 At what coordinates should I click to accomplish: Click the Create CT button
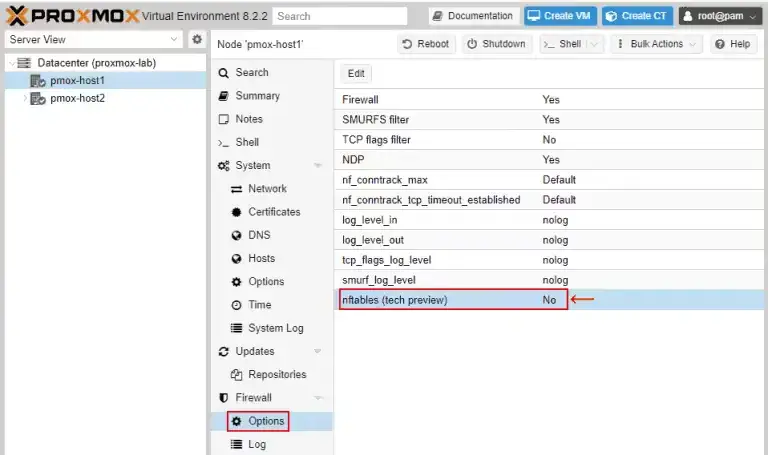(x=637, y=16)
